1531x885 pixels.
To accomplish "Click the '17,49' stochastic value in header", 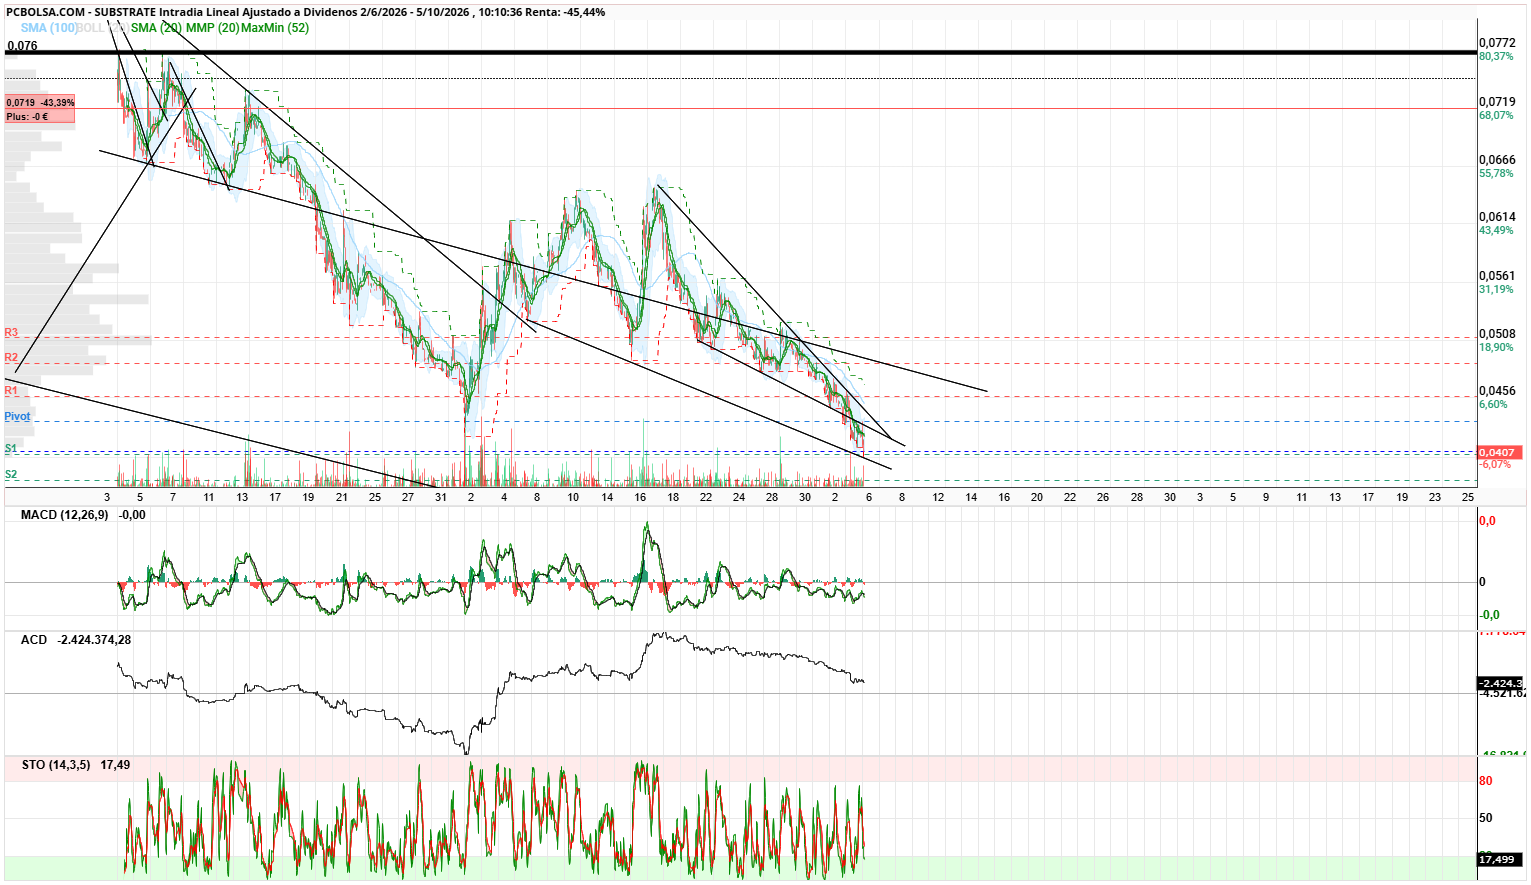I will [x=115, y=765].
